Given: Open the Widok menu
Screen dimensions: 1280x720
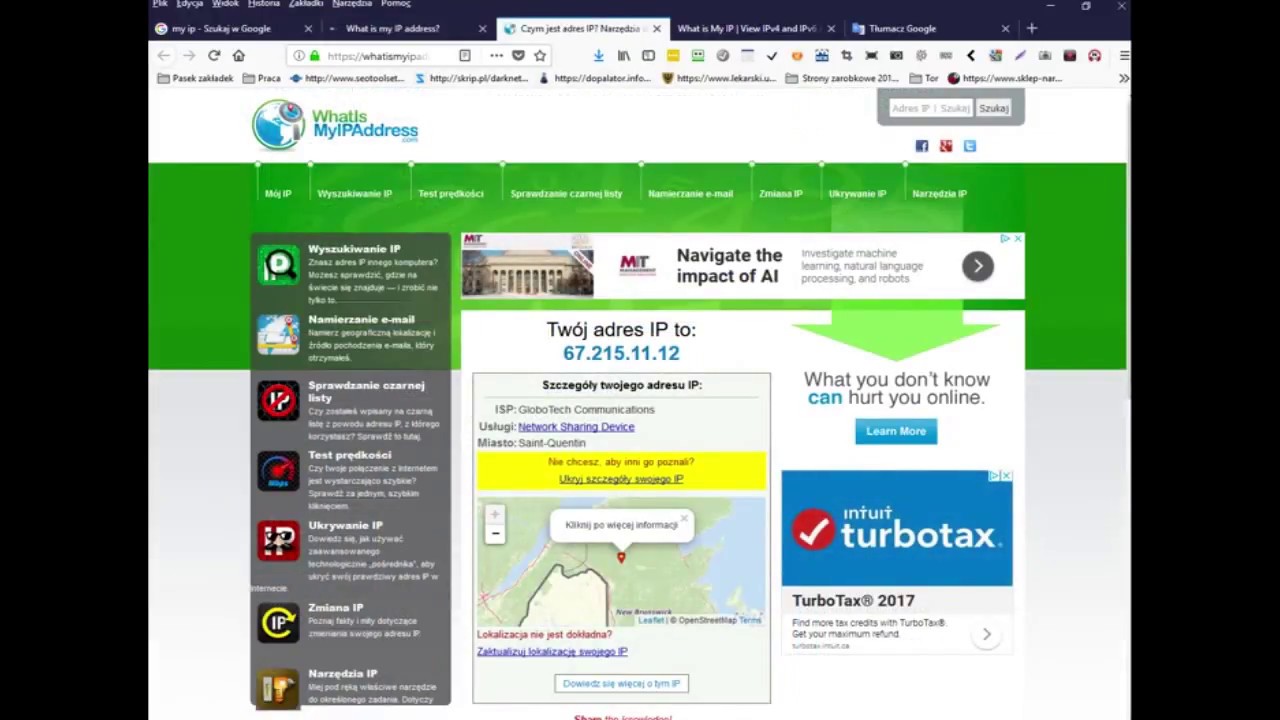Looking at the screenshot, I should click(225, 4).
